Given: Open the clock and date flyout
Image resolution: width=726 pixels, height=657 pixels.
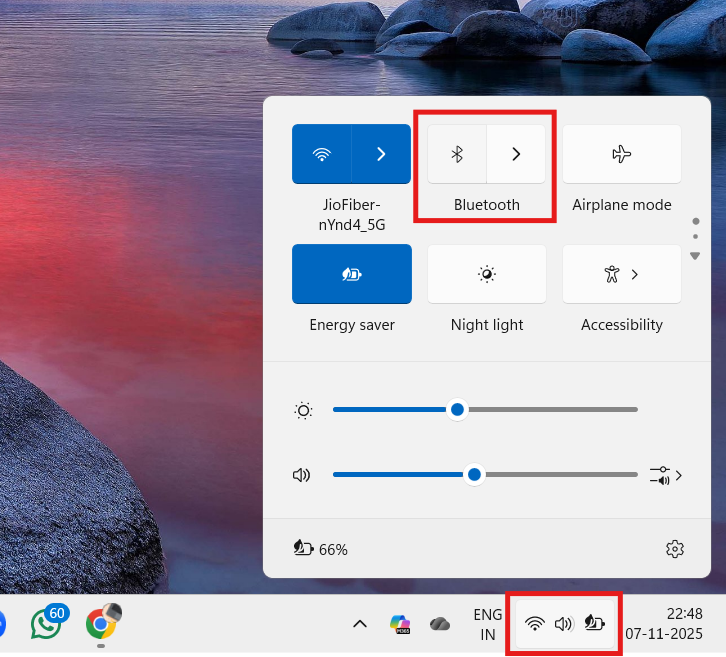Looking at the screenshot, I should pos(663,624).
